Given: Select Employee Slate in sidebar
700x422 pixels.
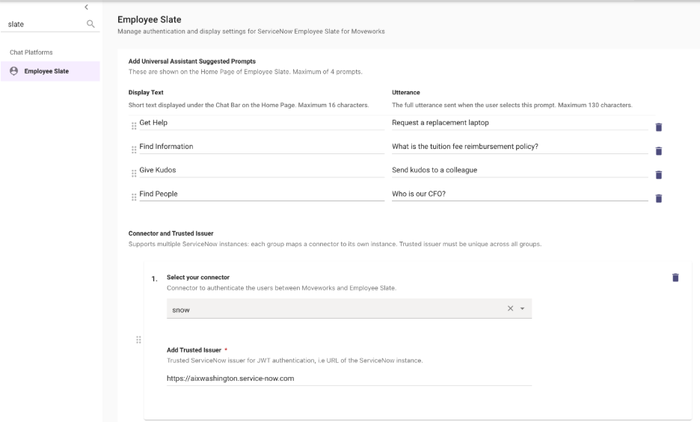Looking at the screenshot, I should click(50, 71).
